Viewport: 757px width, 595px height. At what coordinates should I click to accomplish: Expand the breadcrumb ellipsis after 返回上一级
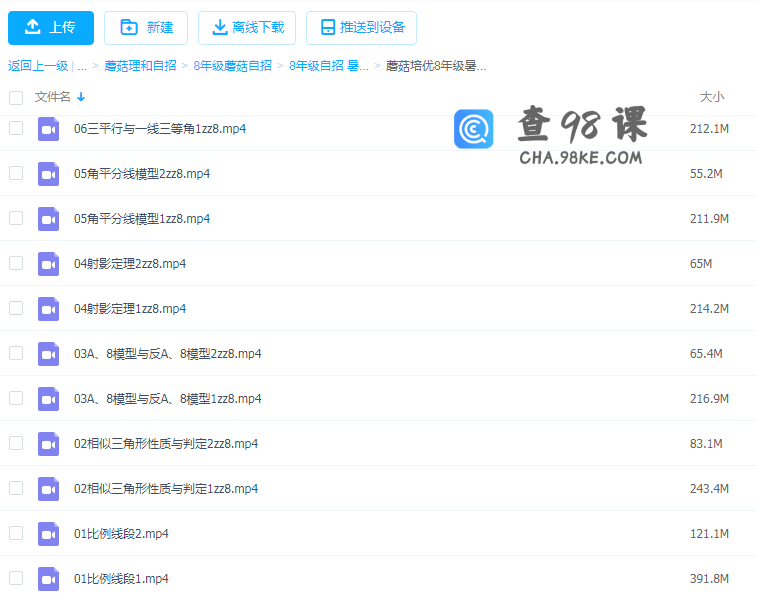coord(82,66)
